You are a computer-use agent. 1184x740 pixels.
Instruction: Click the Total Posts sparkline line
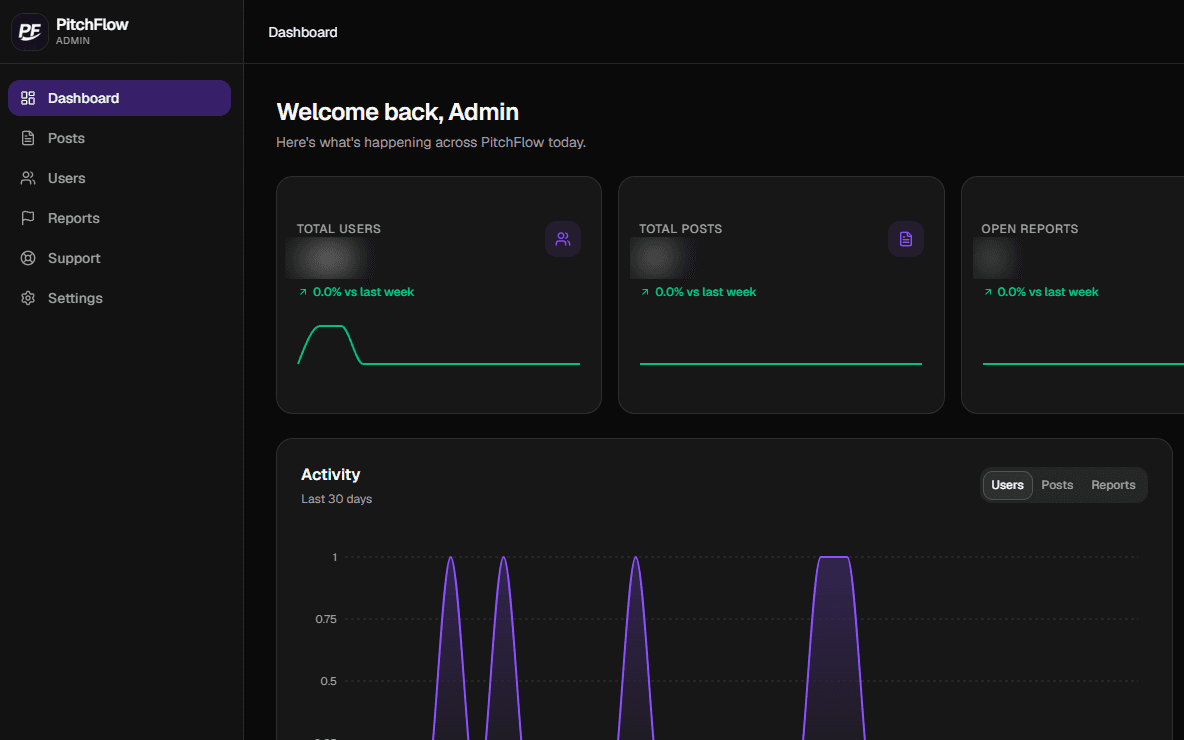click(781, 364)
